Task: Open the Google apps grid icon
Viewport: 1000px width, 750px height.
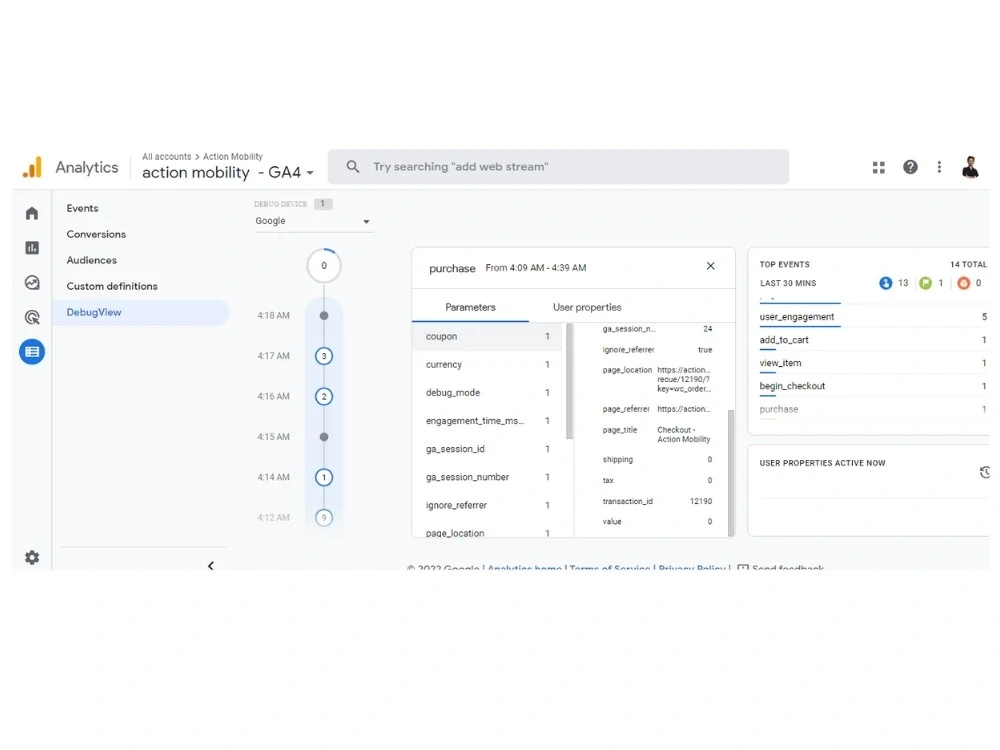Action: click(878, 167)
